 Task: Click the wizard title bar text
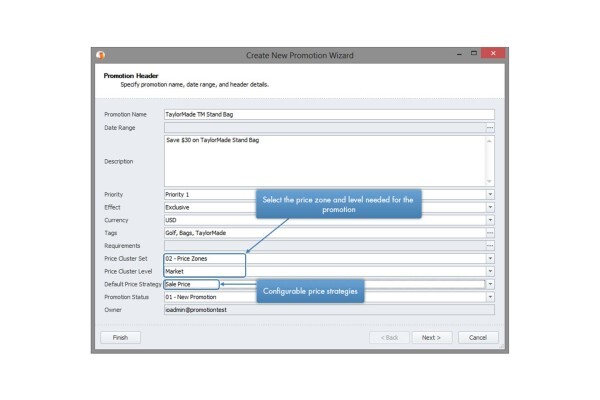click(x=300, y=55)
